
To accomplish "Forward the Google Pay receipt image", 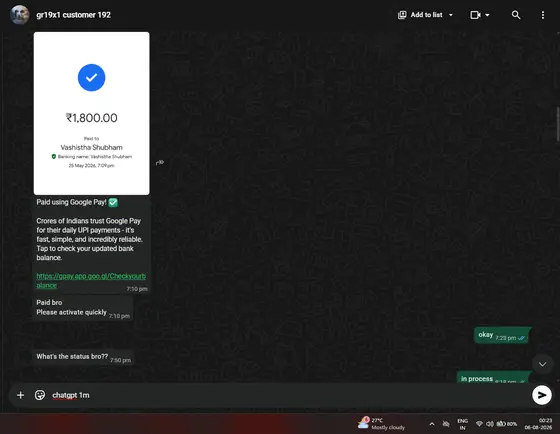I will [160, 163].
